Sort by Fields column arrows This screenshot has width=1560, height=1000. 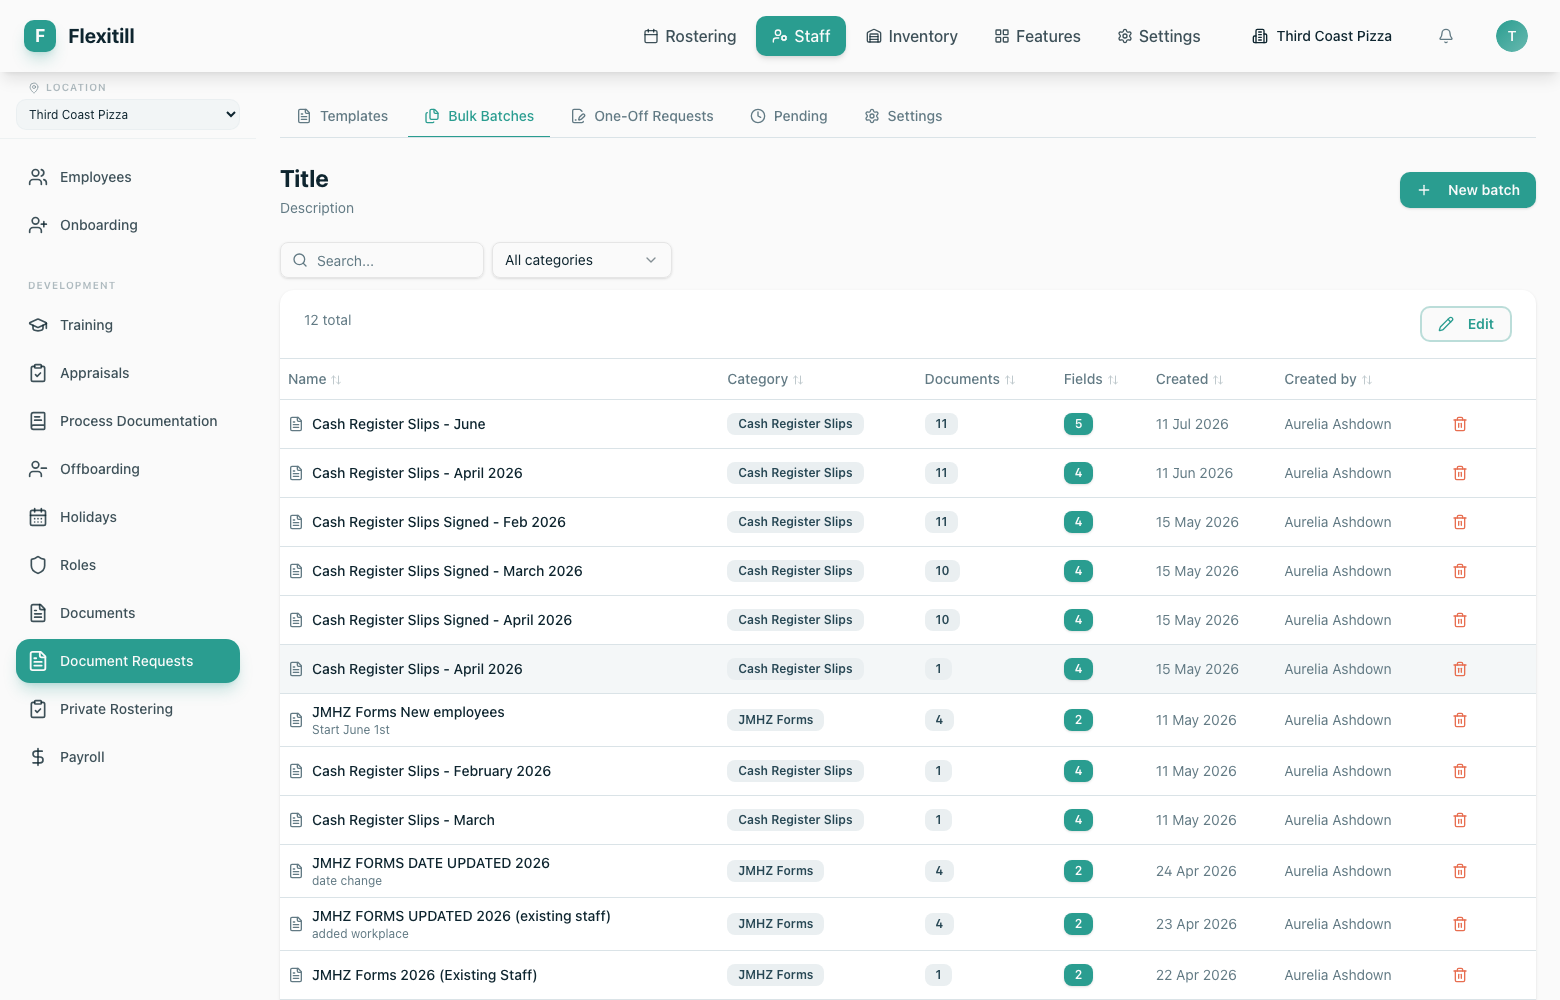coord(1113,380)
